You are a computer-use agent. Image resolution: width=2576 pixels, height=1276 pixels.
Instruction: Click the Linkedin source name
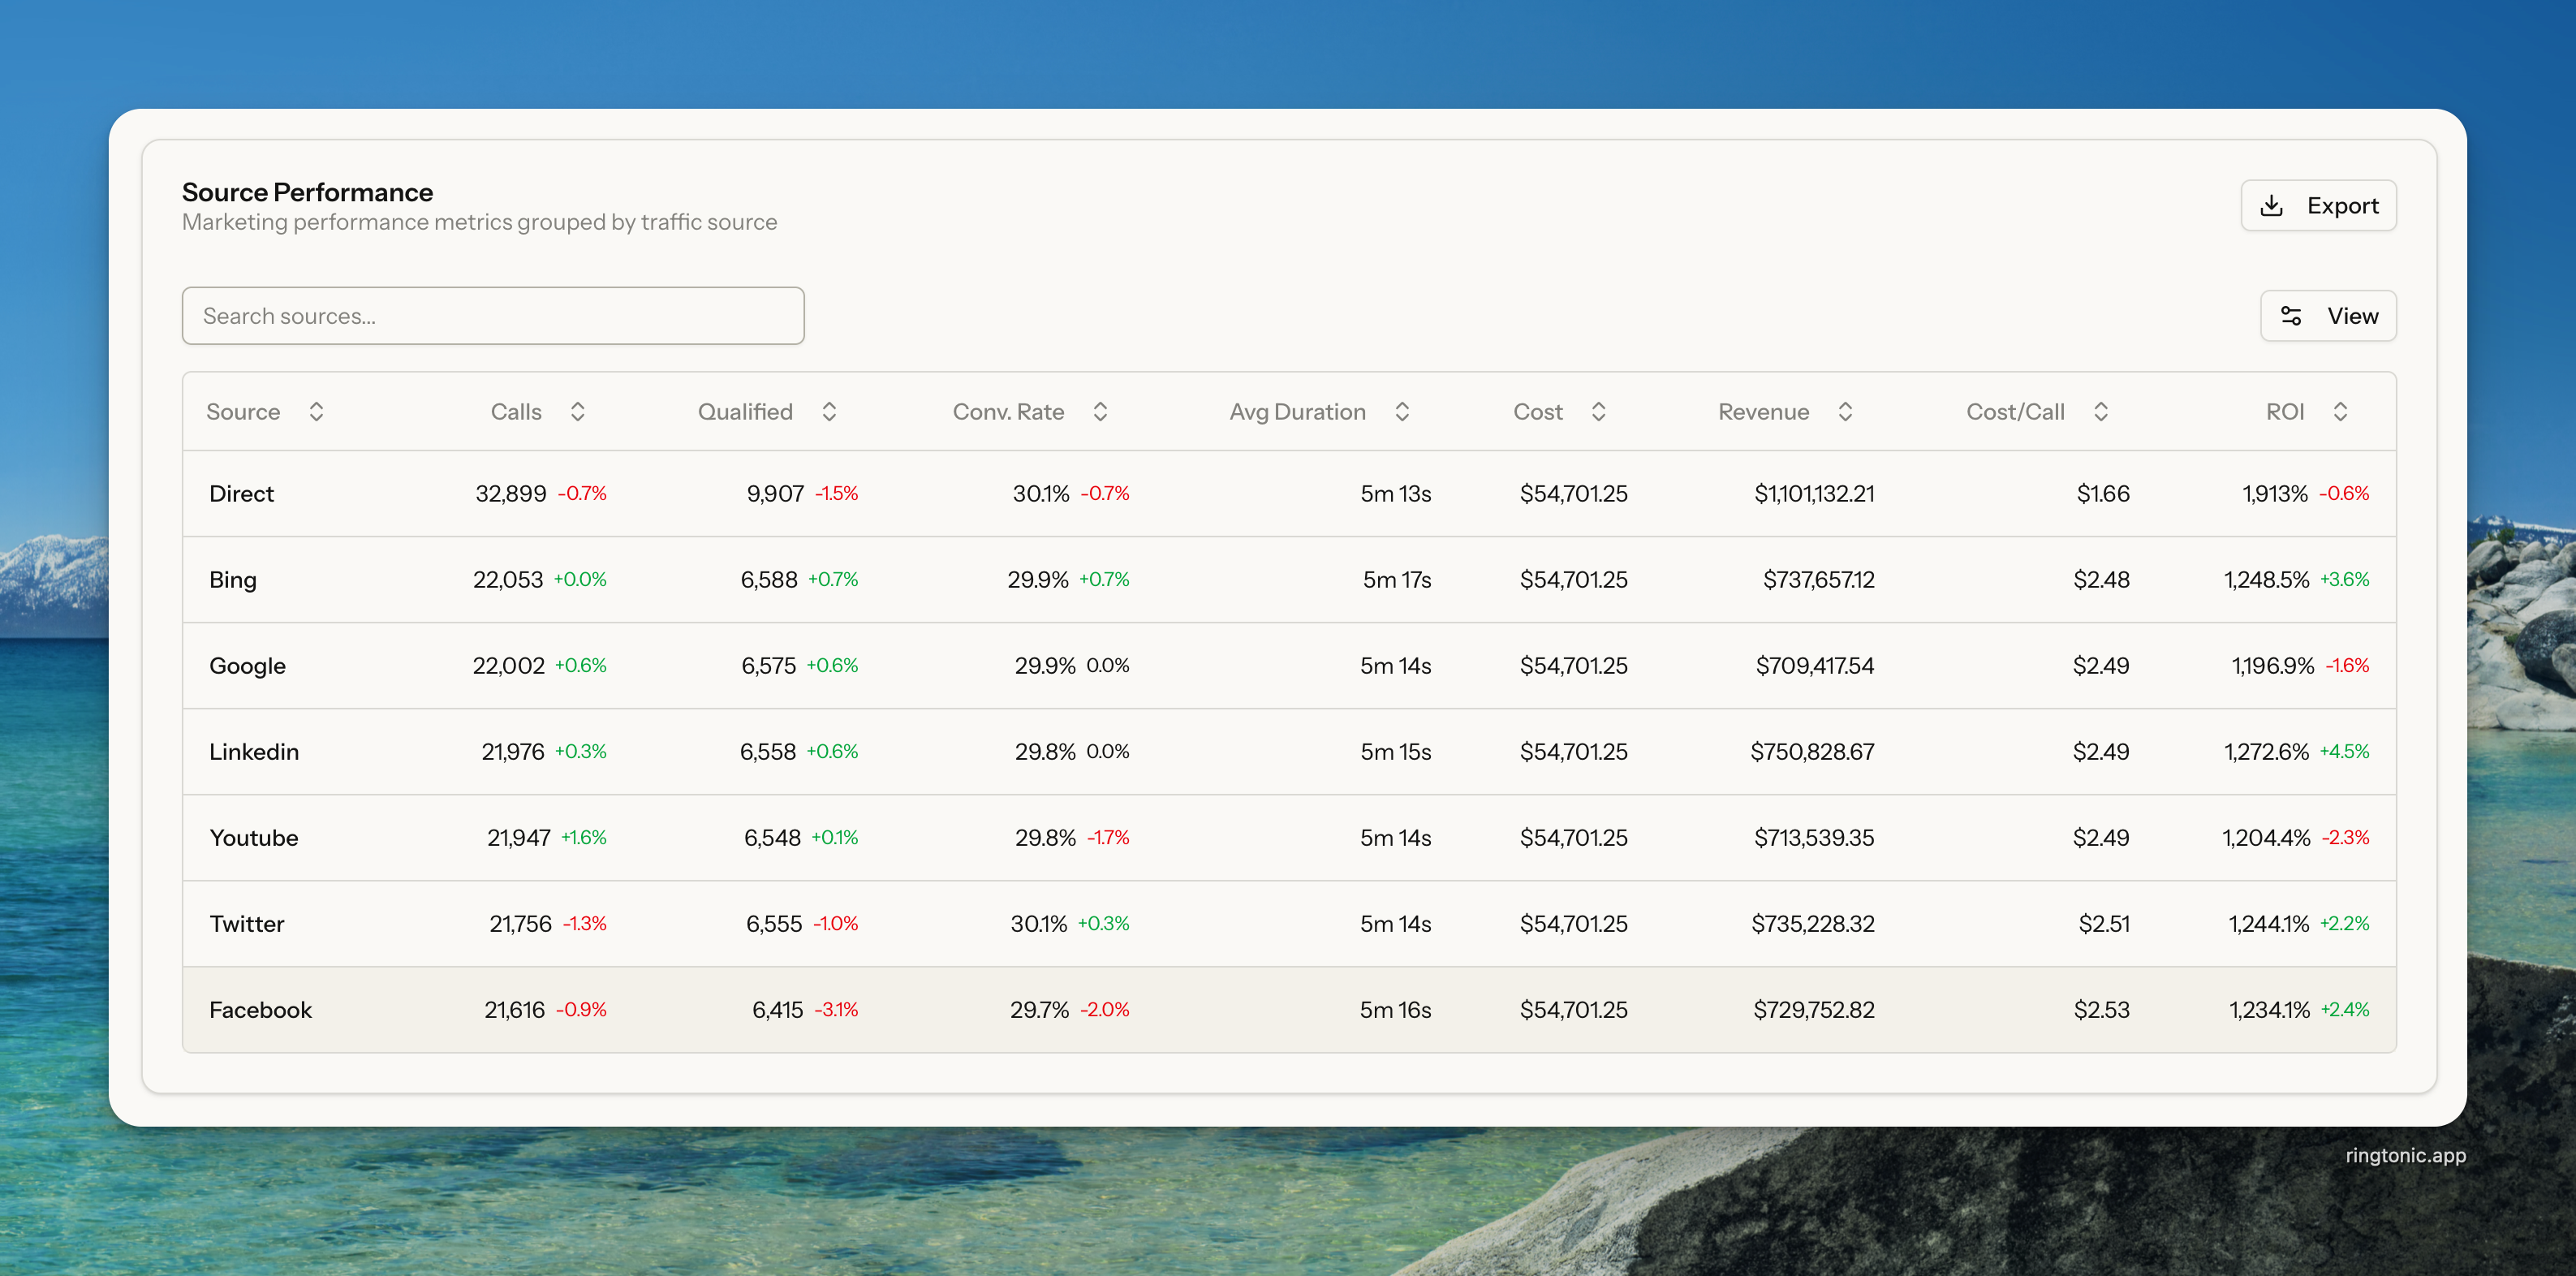pos(254,752)
